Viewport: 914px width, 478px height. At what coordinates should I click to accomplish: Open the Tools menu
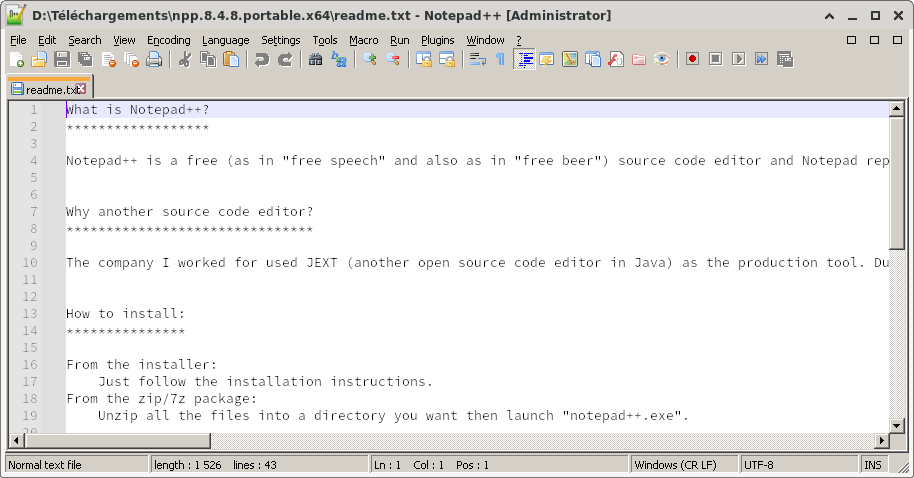tap(325, 40)
